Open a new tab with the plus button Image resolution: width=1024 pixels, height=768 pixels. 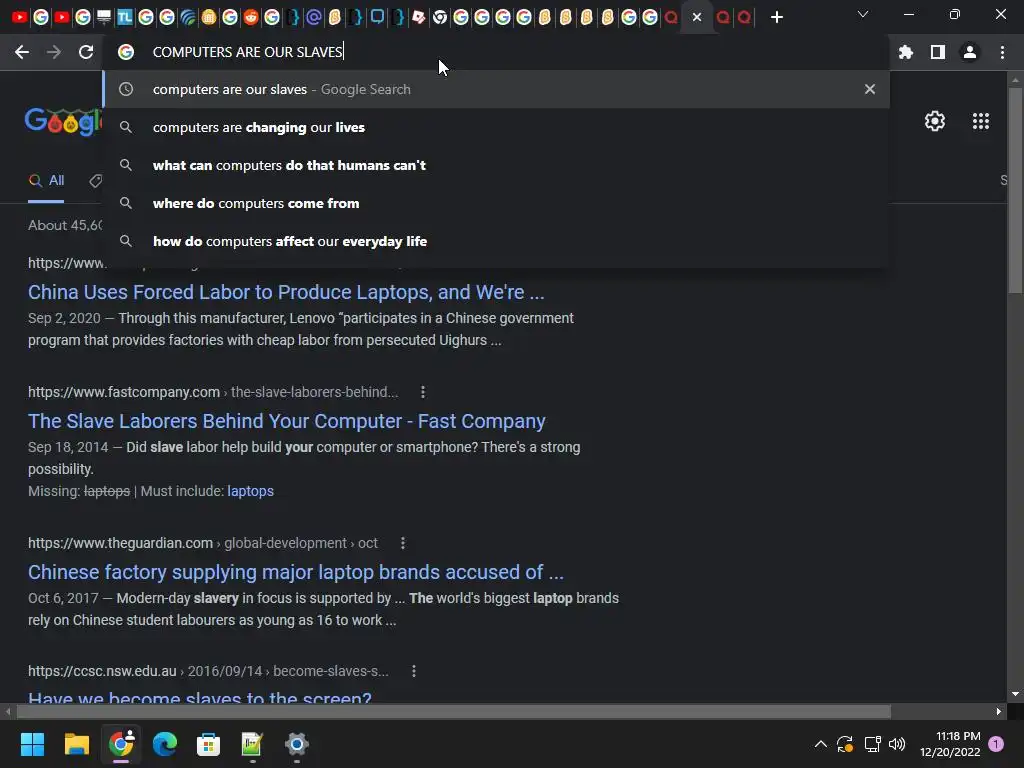coord(776,17)
